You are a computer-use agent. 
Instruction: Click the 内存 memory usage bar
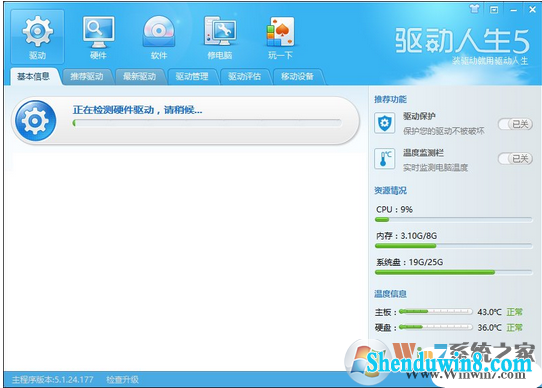pyautogui.click(x=454, y=246)
